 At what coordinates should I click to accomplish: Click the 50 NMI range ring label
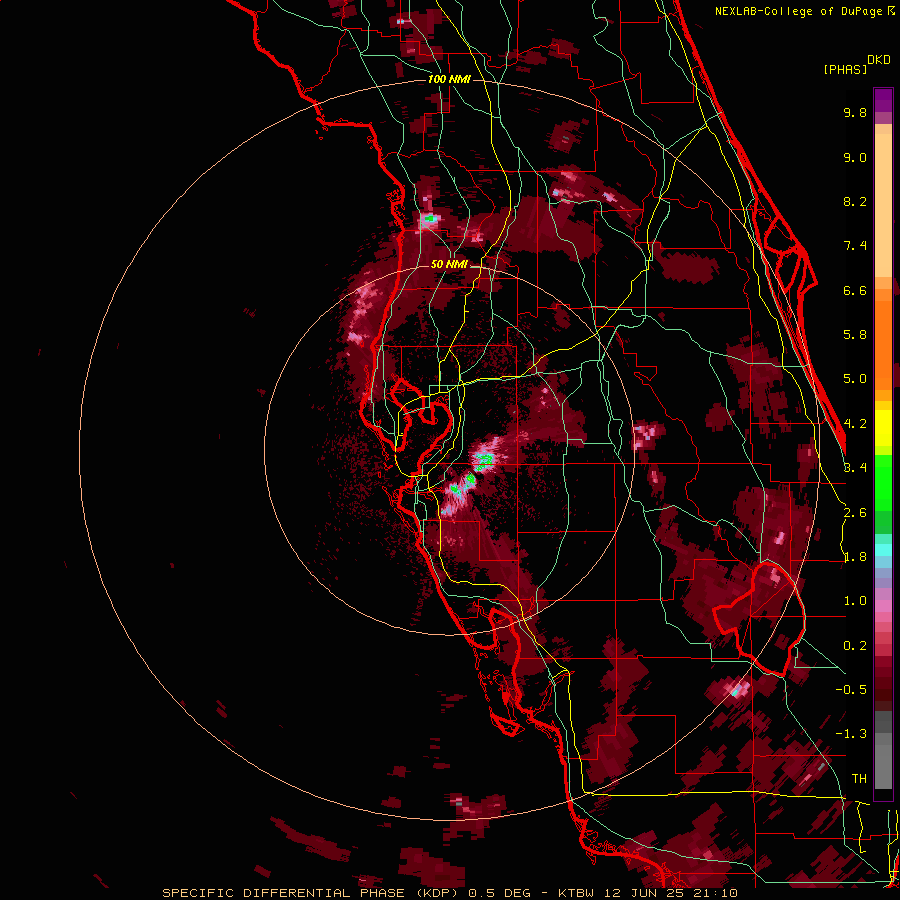tap(449, 264)
